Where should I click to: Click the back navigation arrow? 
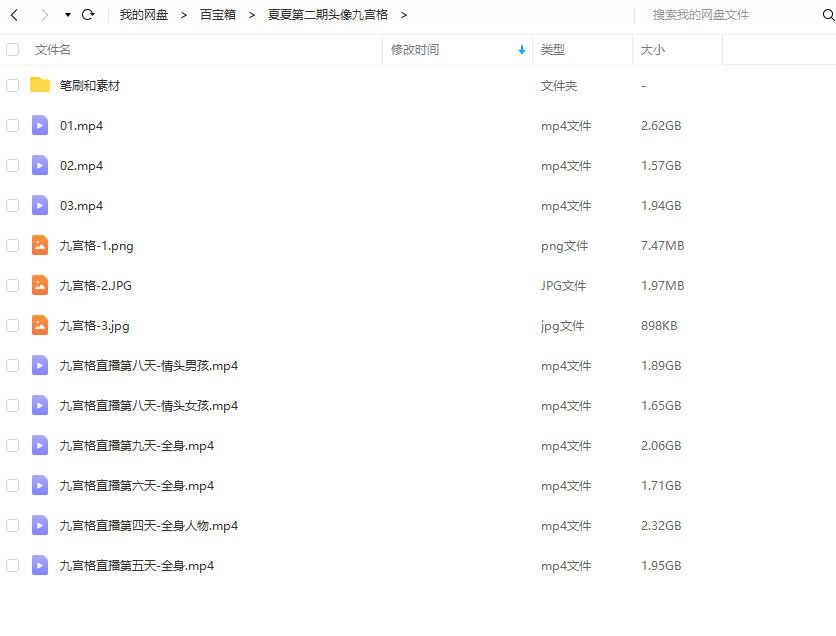(x=14, y=15)
